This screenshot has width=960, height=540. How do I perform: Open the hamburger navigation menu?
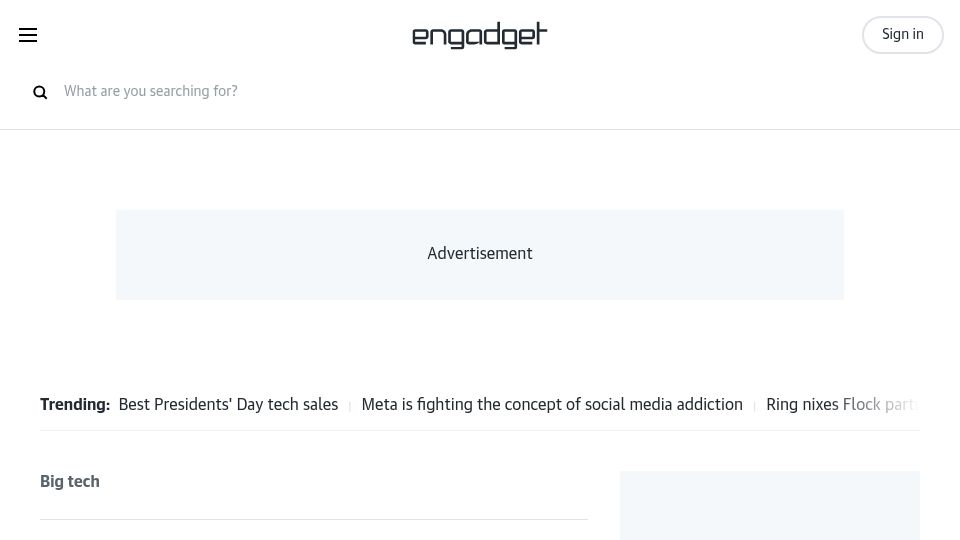[x=28, y=35]
